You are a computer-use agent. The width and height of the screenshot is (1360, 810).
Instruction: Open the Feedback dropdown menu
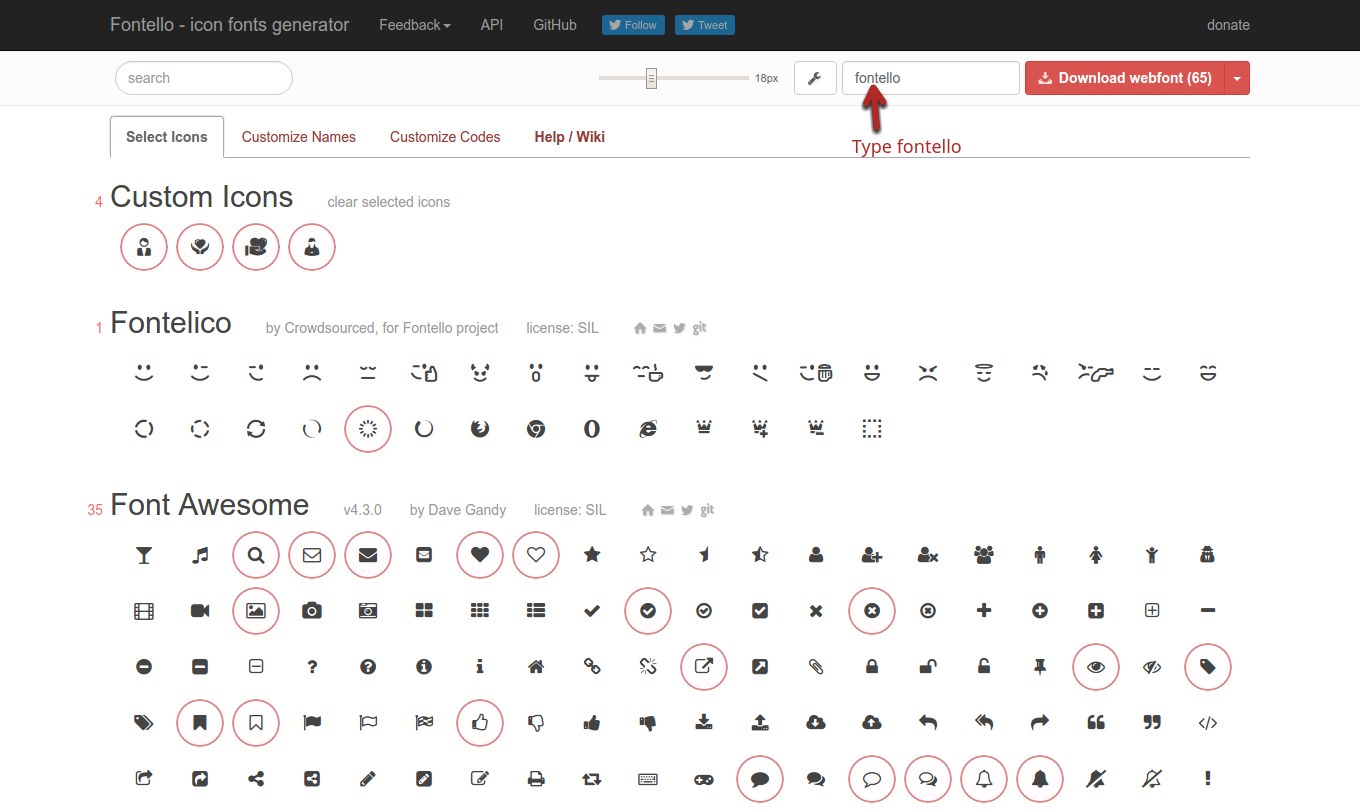point(414,25)
